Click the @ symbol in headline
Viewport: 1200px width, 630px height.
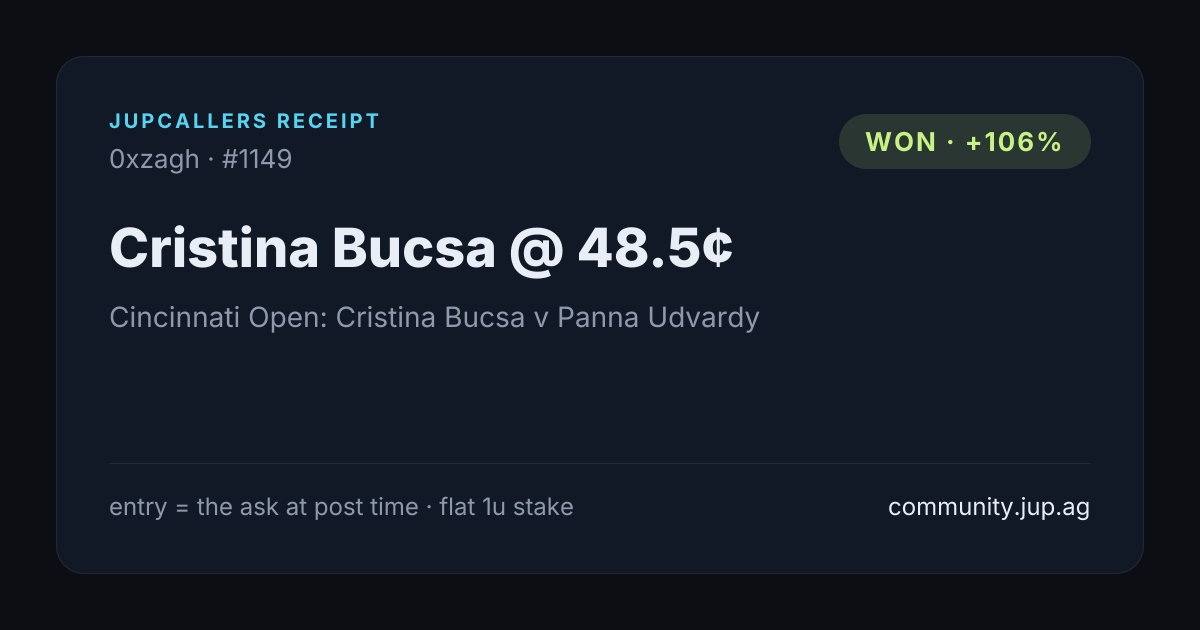point(536,249)
